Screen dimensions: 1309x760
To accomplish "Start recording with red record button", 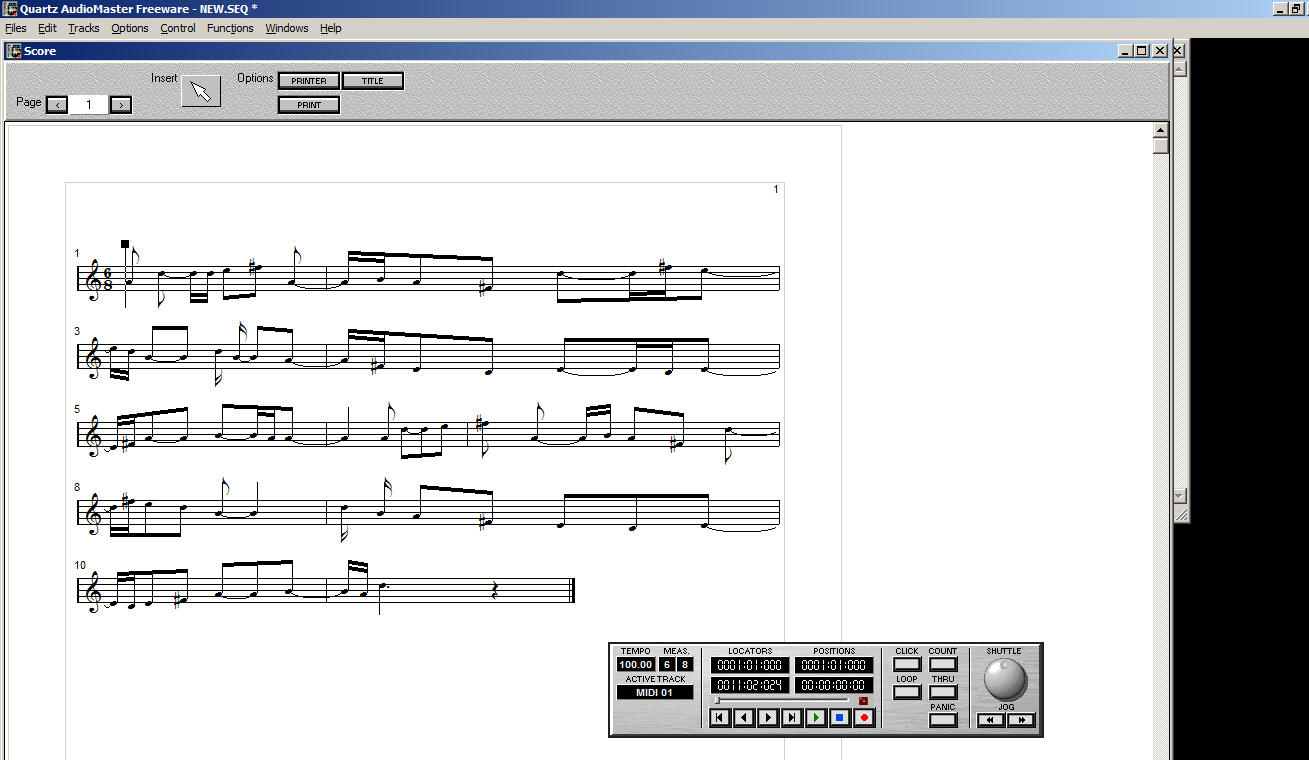I will click(864, 717).
